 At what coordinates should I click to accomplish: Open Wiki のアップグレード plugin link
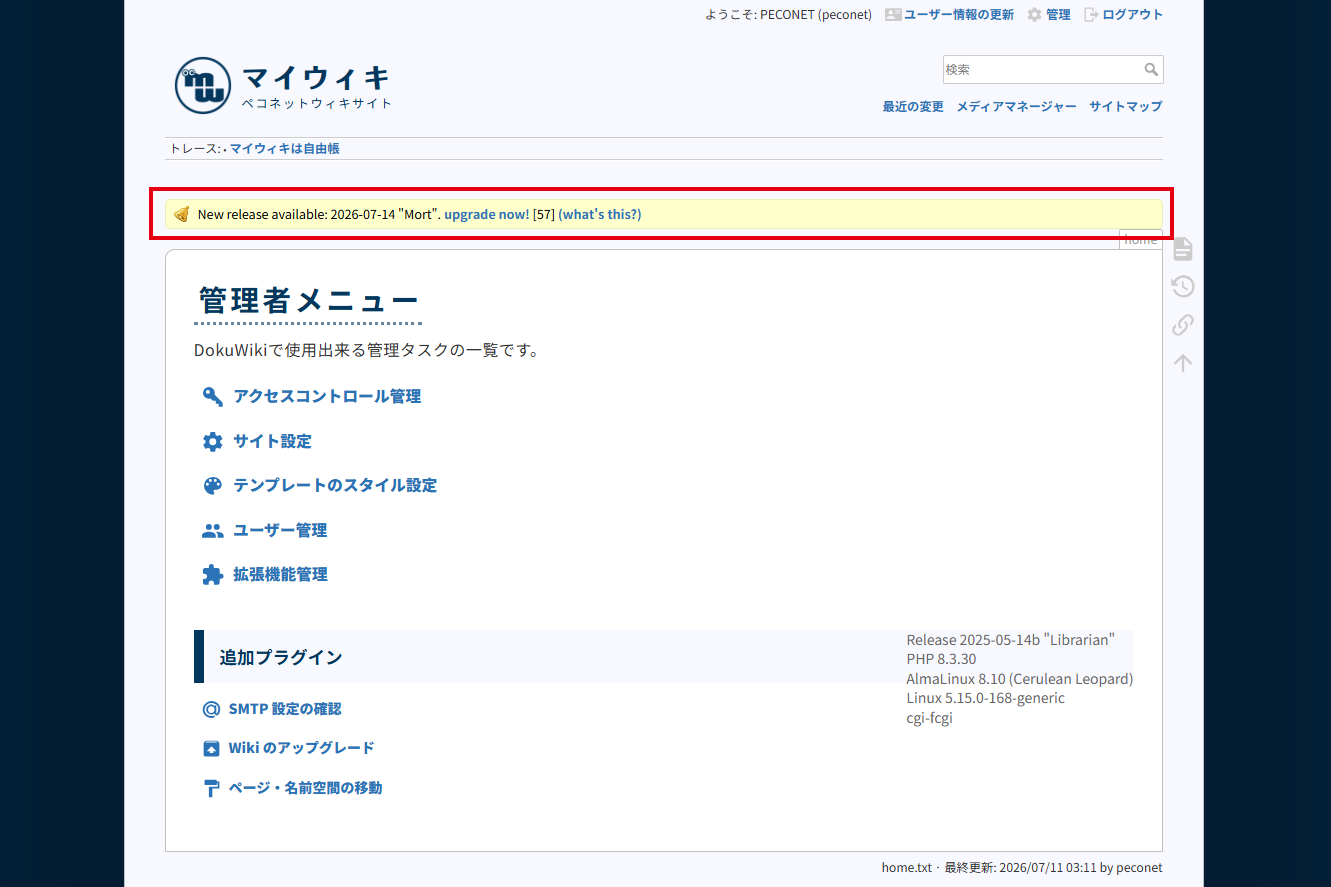point(301,749)
